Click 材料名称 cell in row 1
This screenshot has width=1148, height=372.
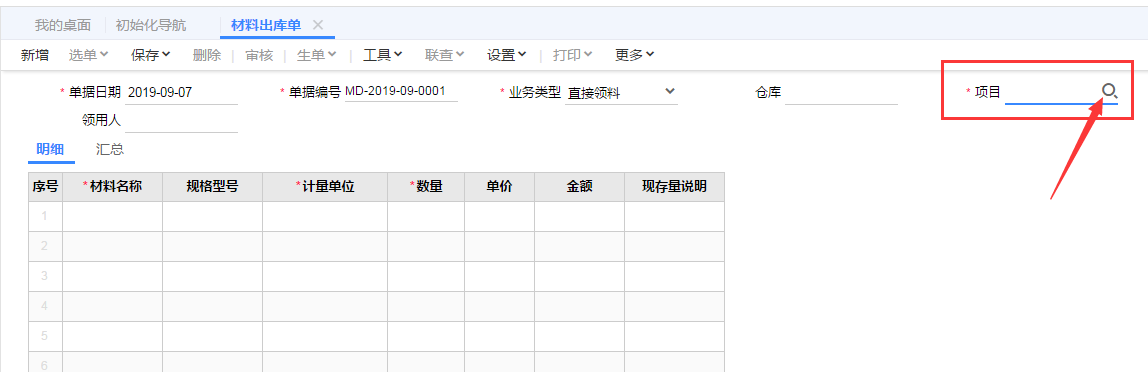coord(113,216)
